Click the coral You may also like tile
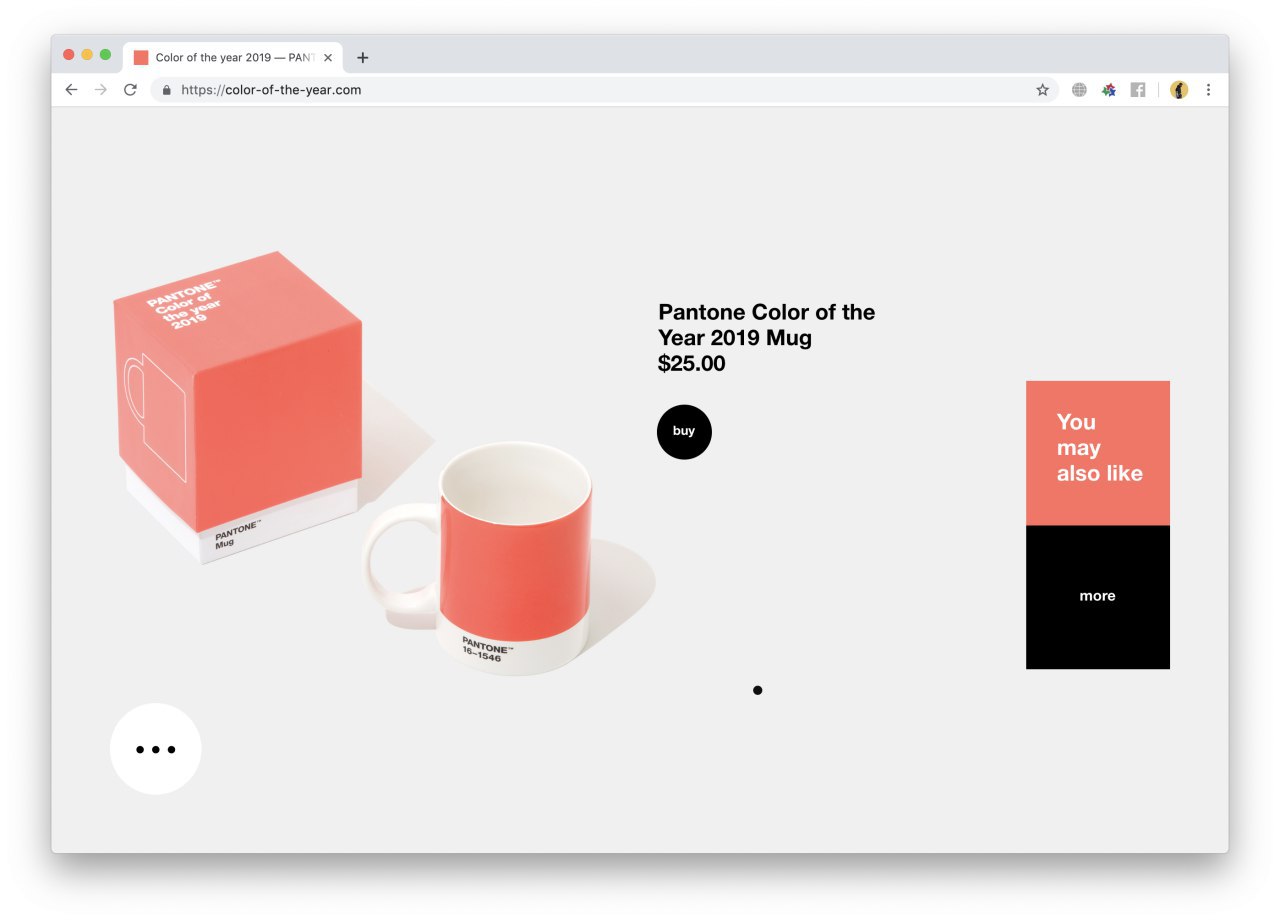 coord(1097,453)
